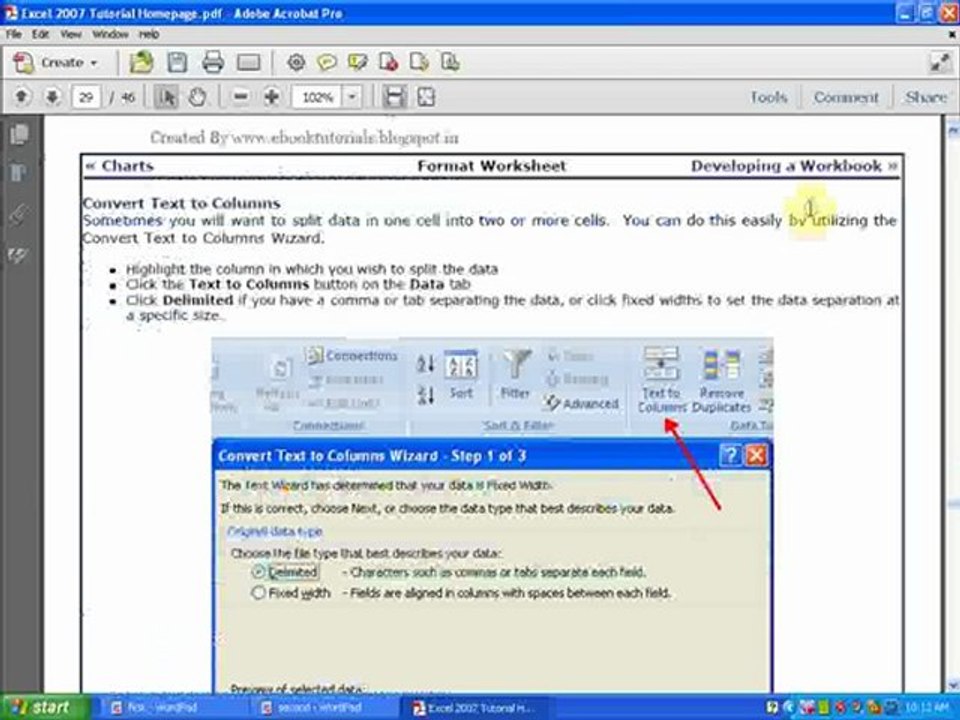Show the Bookmarks side panel

(x=19, y=173)
